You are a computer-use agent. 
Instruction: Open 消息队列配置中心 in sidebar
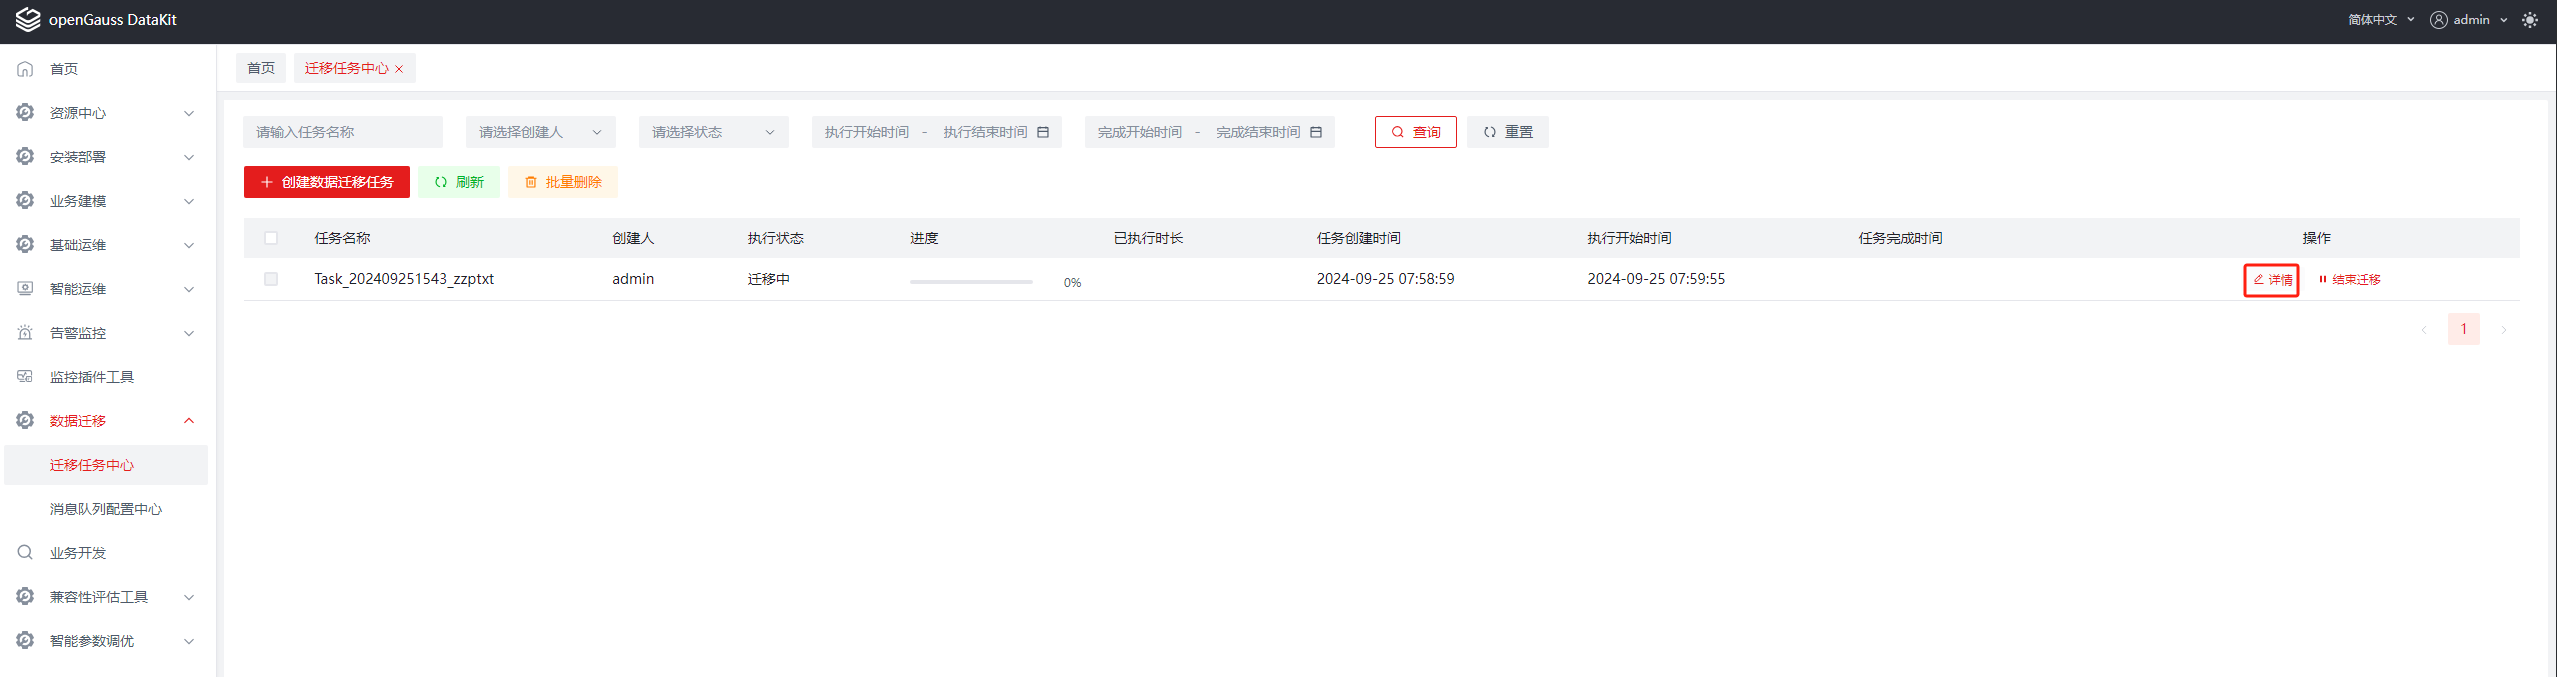point(106,509)
